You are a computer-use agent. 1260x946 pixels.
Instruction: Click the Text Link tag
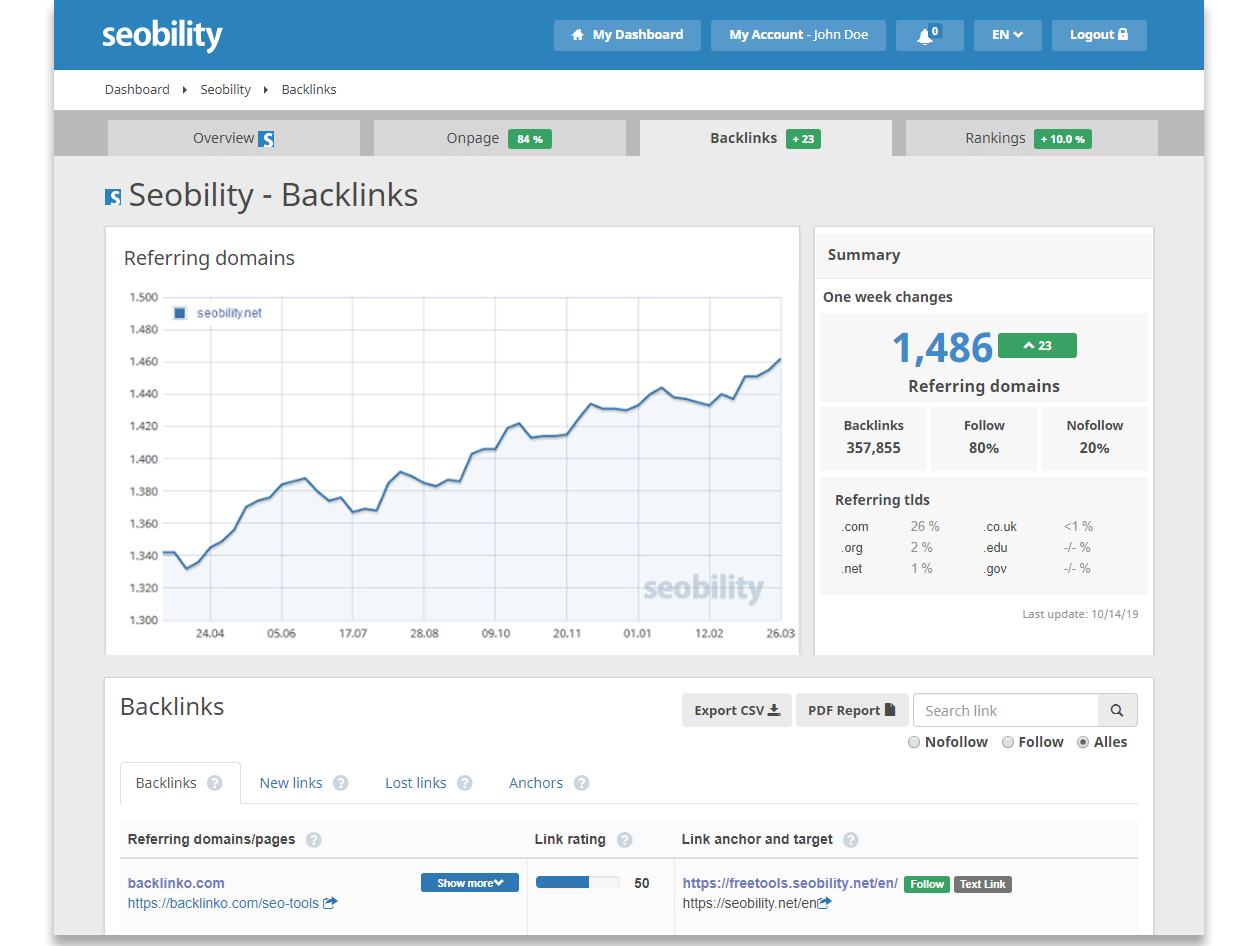983,884
